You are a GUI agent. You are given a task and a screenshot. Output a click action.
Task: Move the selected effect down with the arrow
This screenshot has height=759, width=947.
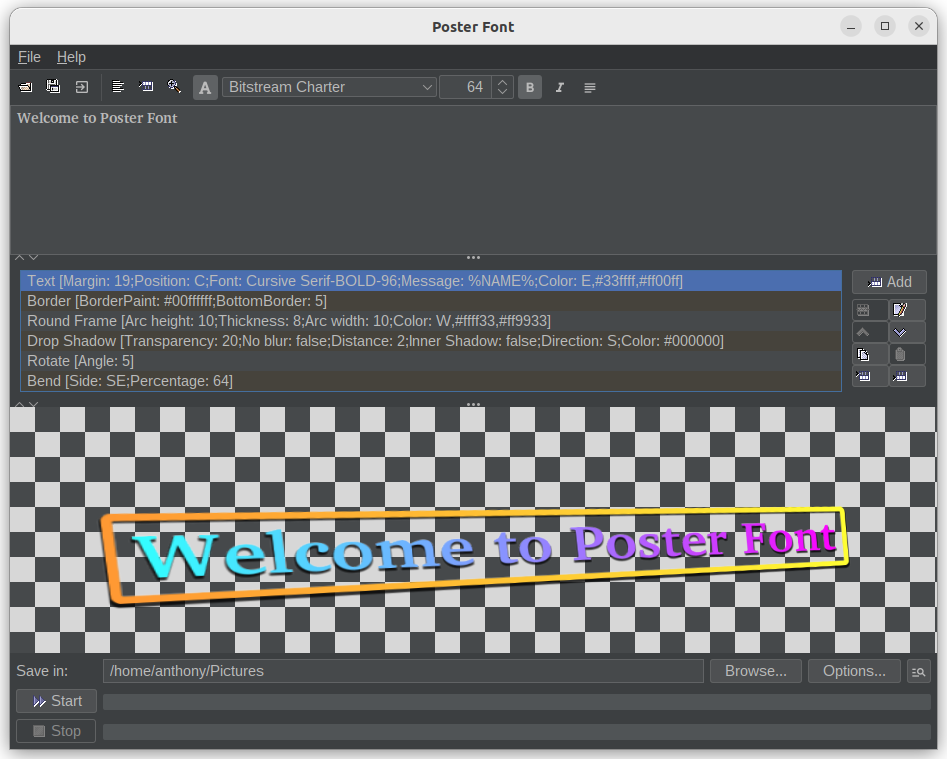[899, 332]
